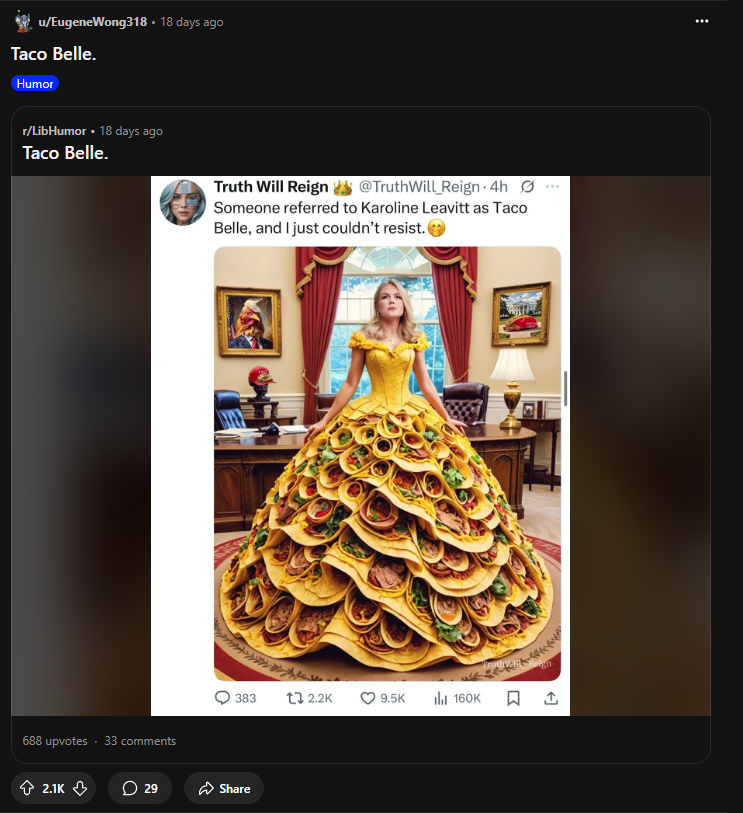Click the Share button

click(x=223, y=788)
